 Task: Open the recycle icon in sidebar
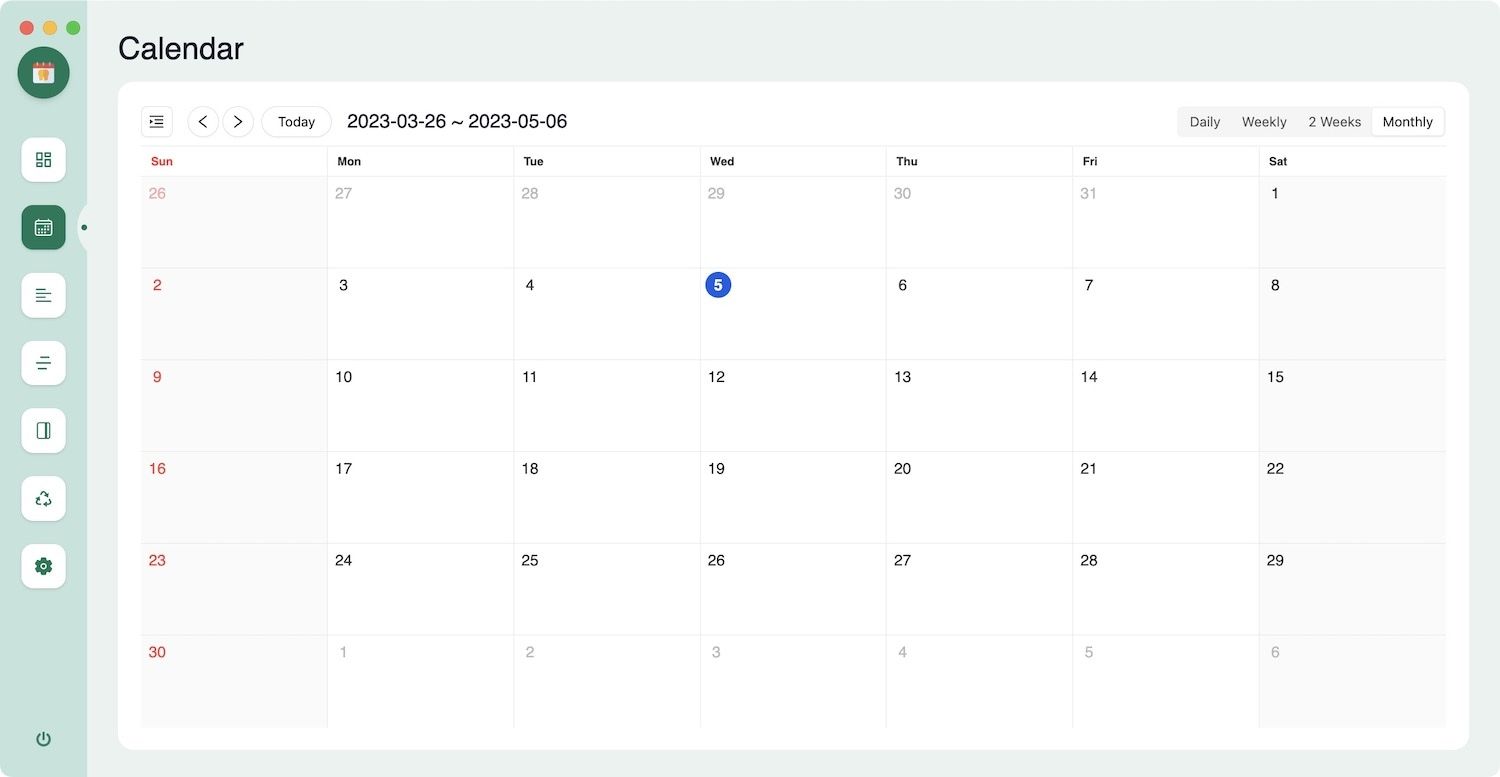[x=43, y=498]
